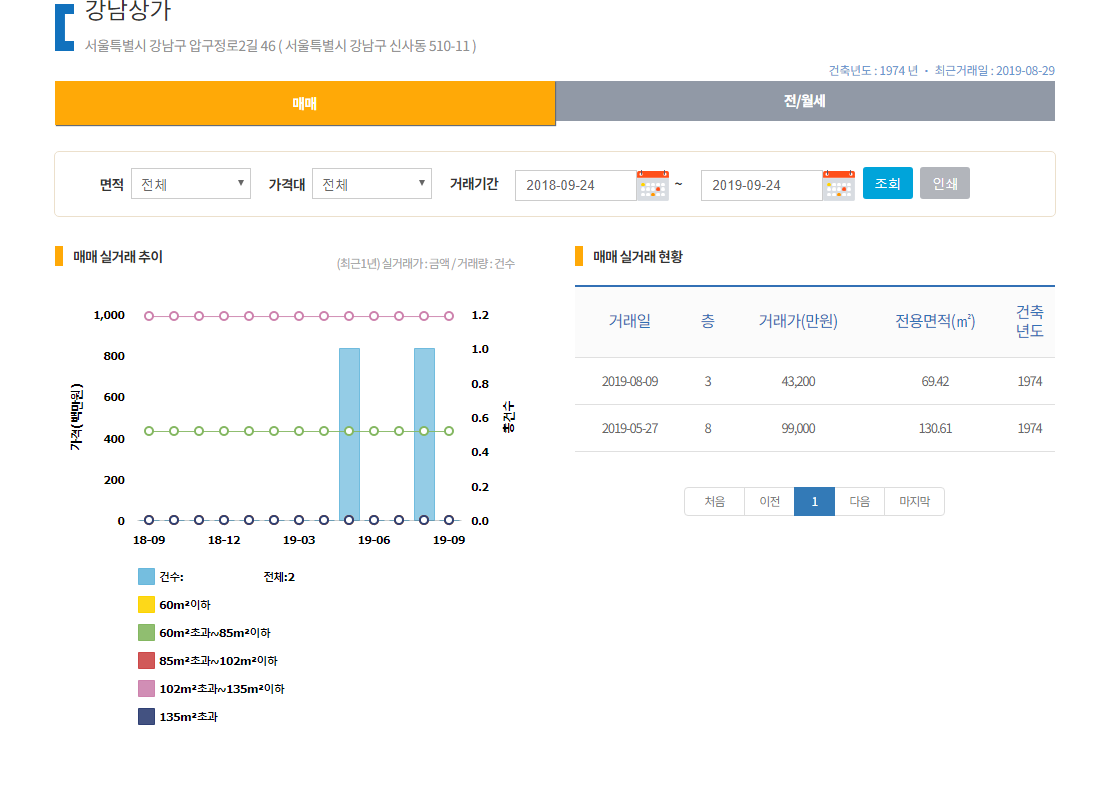The height and width of the screenshot is (787, 1109).
Task: Go to 이전 previous page
Action: click(770, 501)
